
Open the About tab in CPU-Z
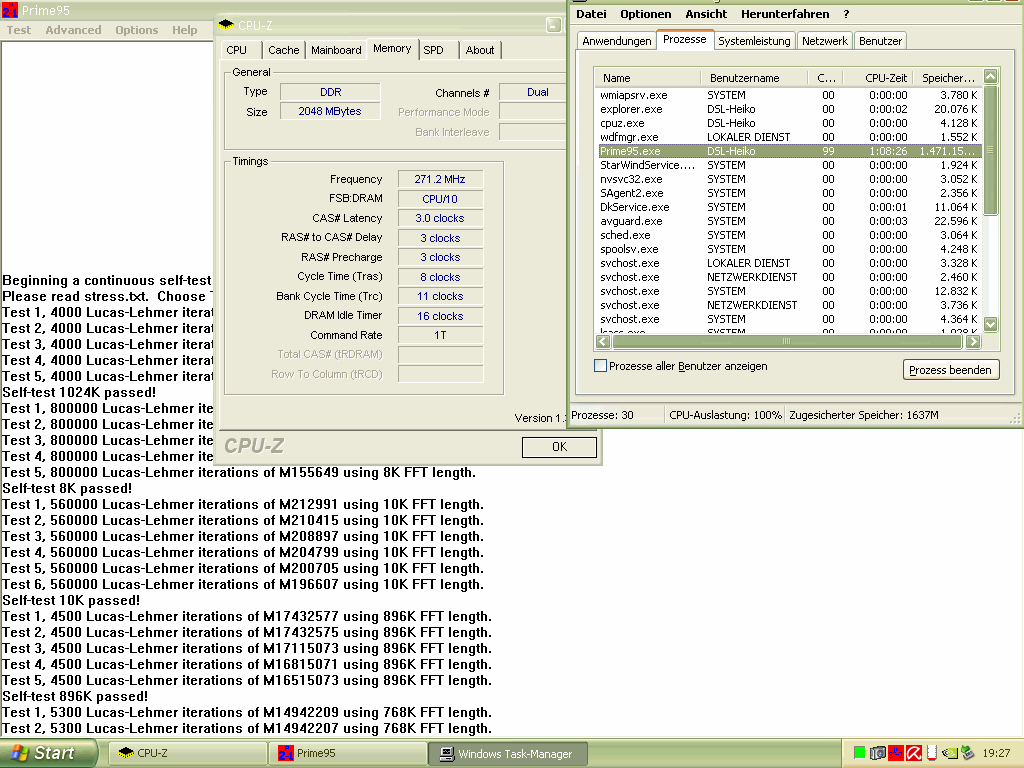479,50
